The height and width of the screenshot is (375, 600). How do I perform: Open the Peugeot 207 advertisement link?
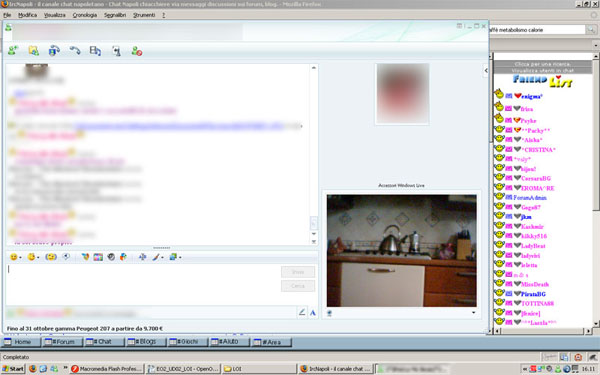tap(85, 328)
